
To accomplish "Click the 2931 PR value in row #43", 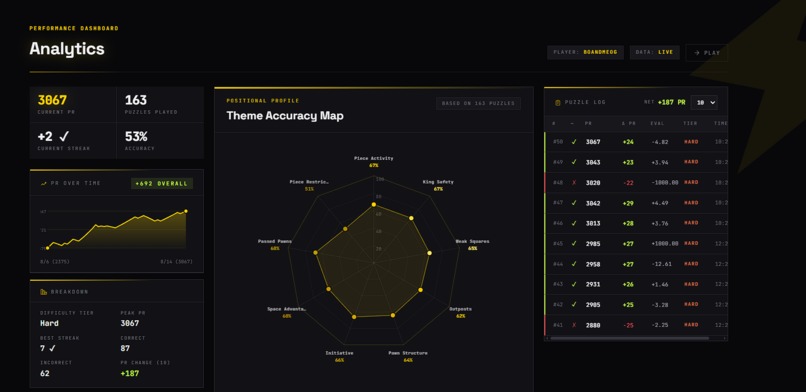I will click(x=593, y=284).
